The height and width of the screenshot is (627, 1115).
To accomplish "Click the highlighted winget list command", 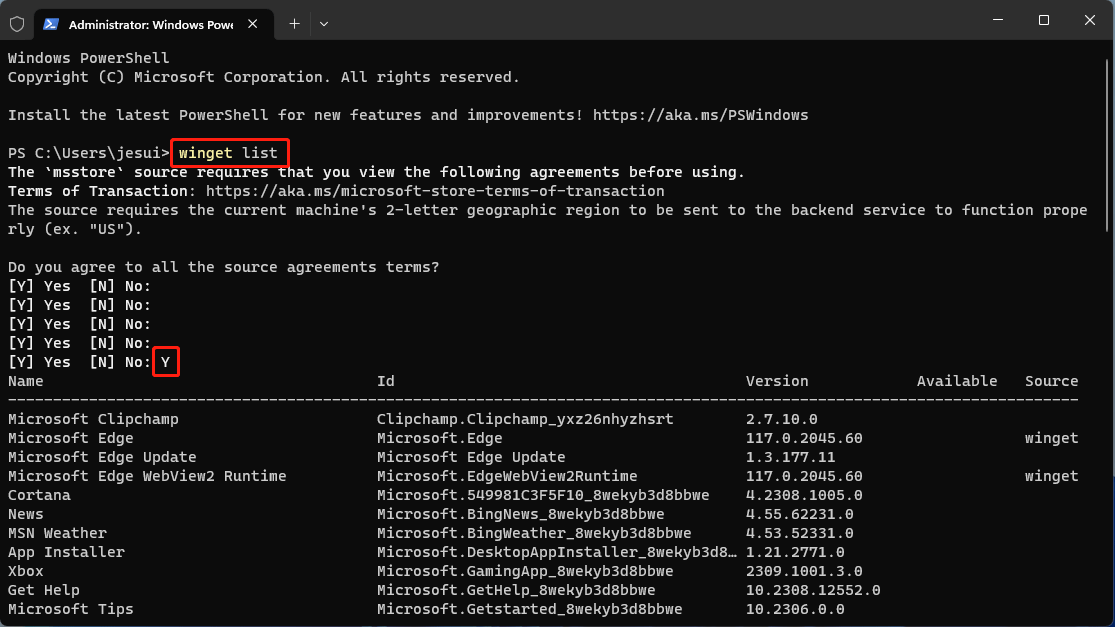I will point(229,153).
